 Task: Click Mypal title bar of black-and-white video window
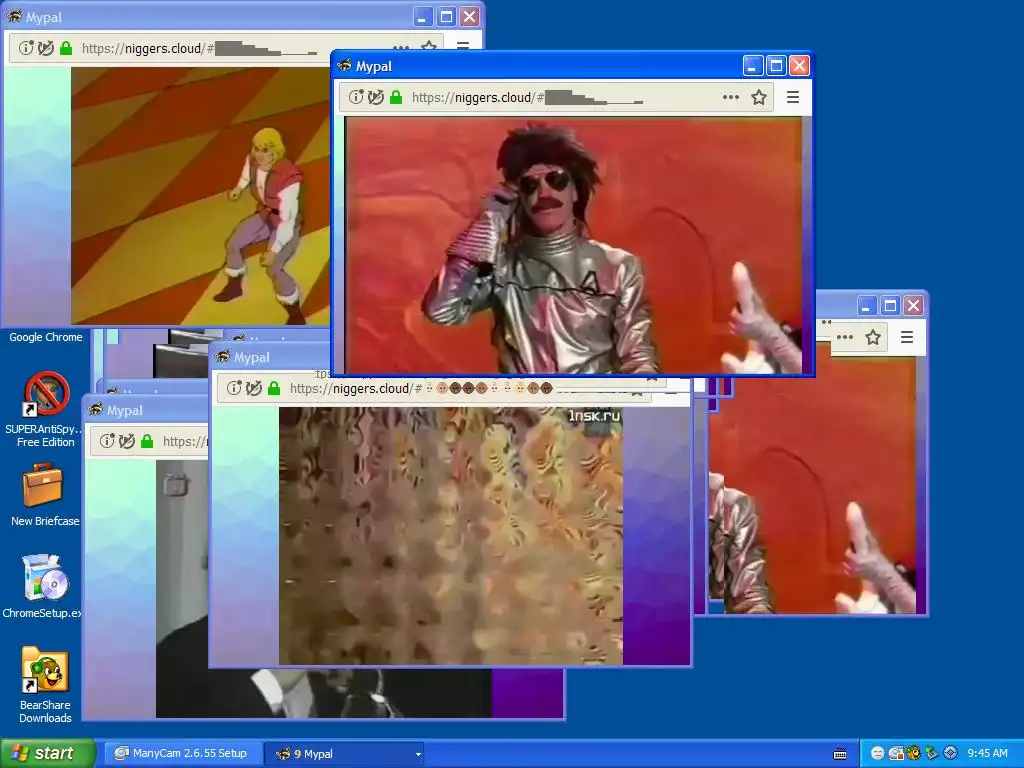pos(147,410)
